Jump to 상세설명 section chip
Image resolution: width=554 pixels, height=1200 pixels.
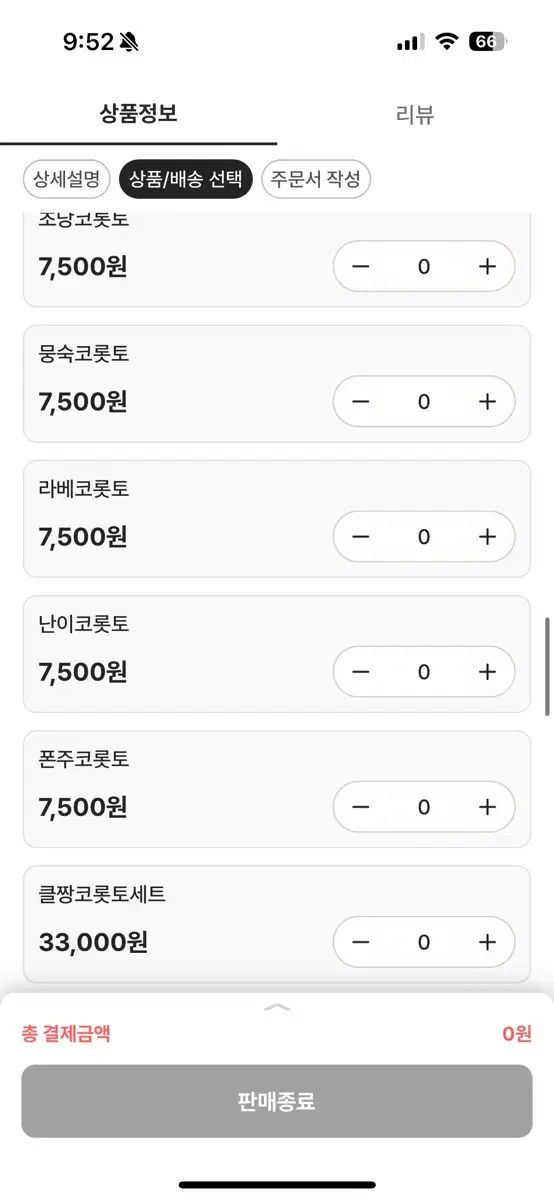click(x=67, y=179)
